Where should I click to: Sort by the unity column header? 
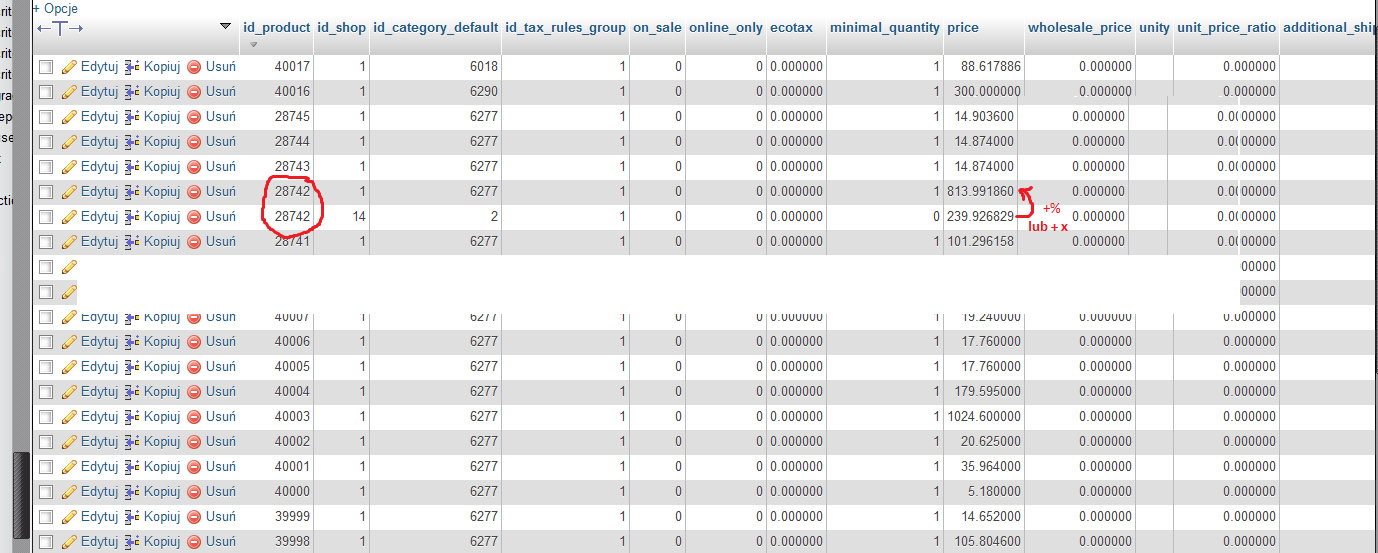click(1154, 27)
